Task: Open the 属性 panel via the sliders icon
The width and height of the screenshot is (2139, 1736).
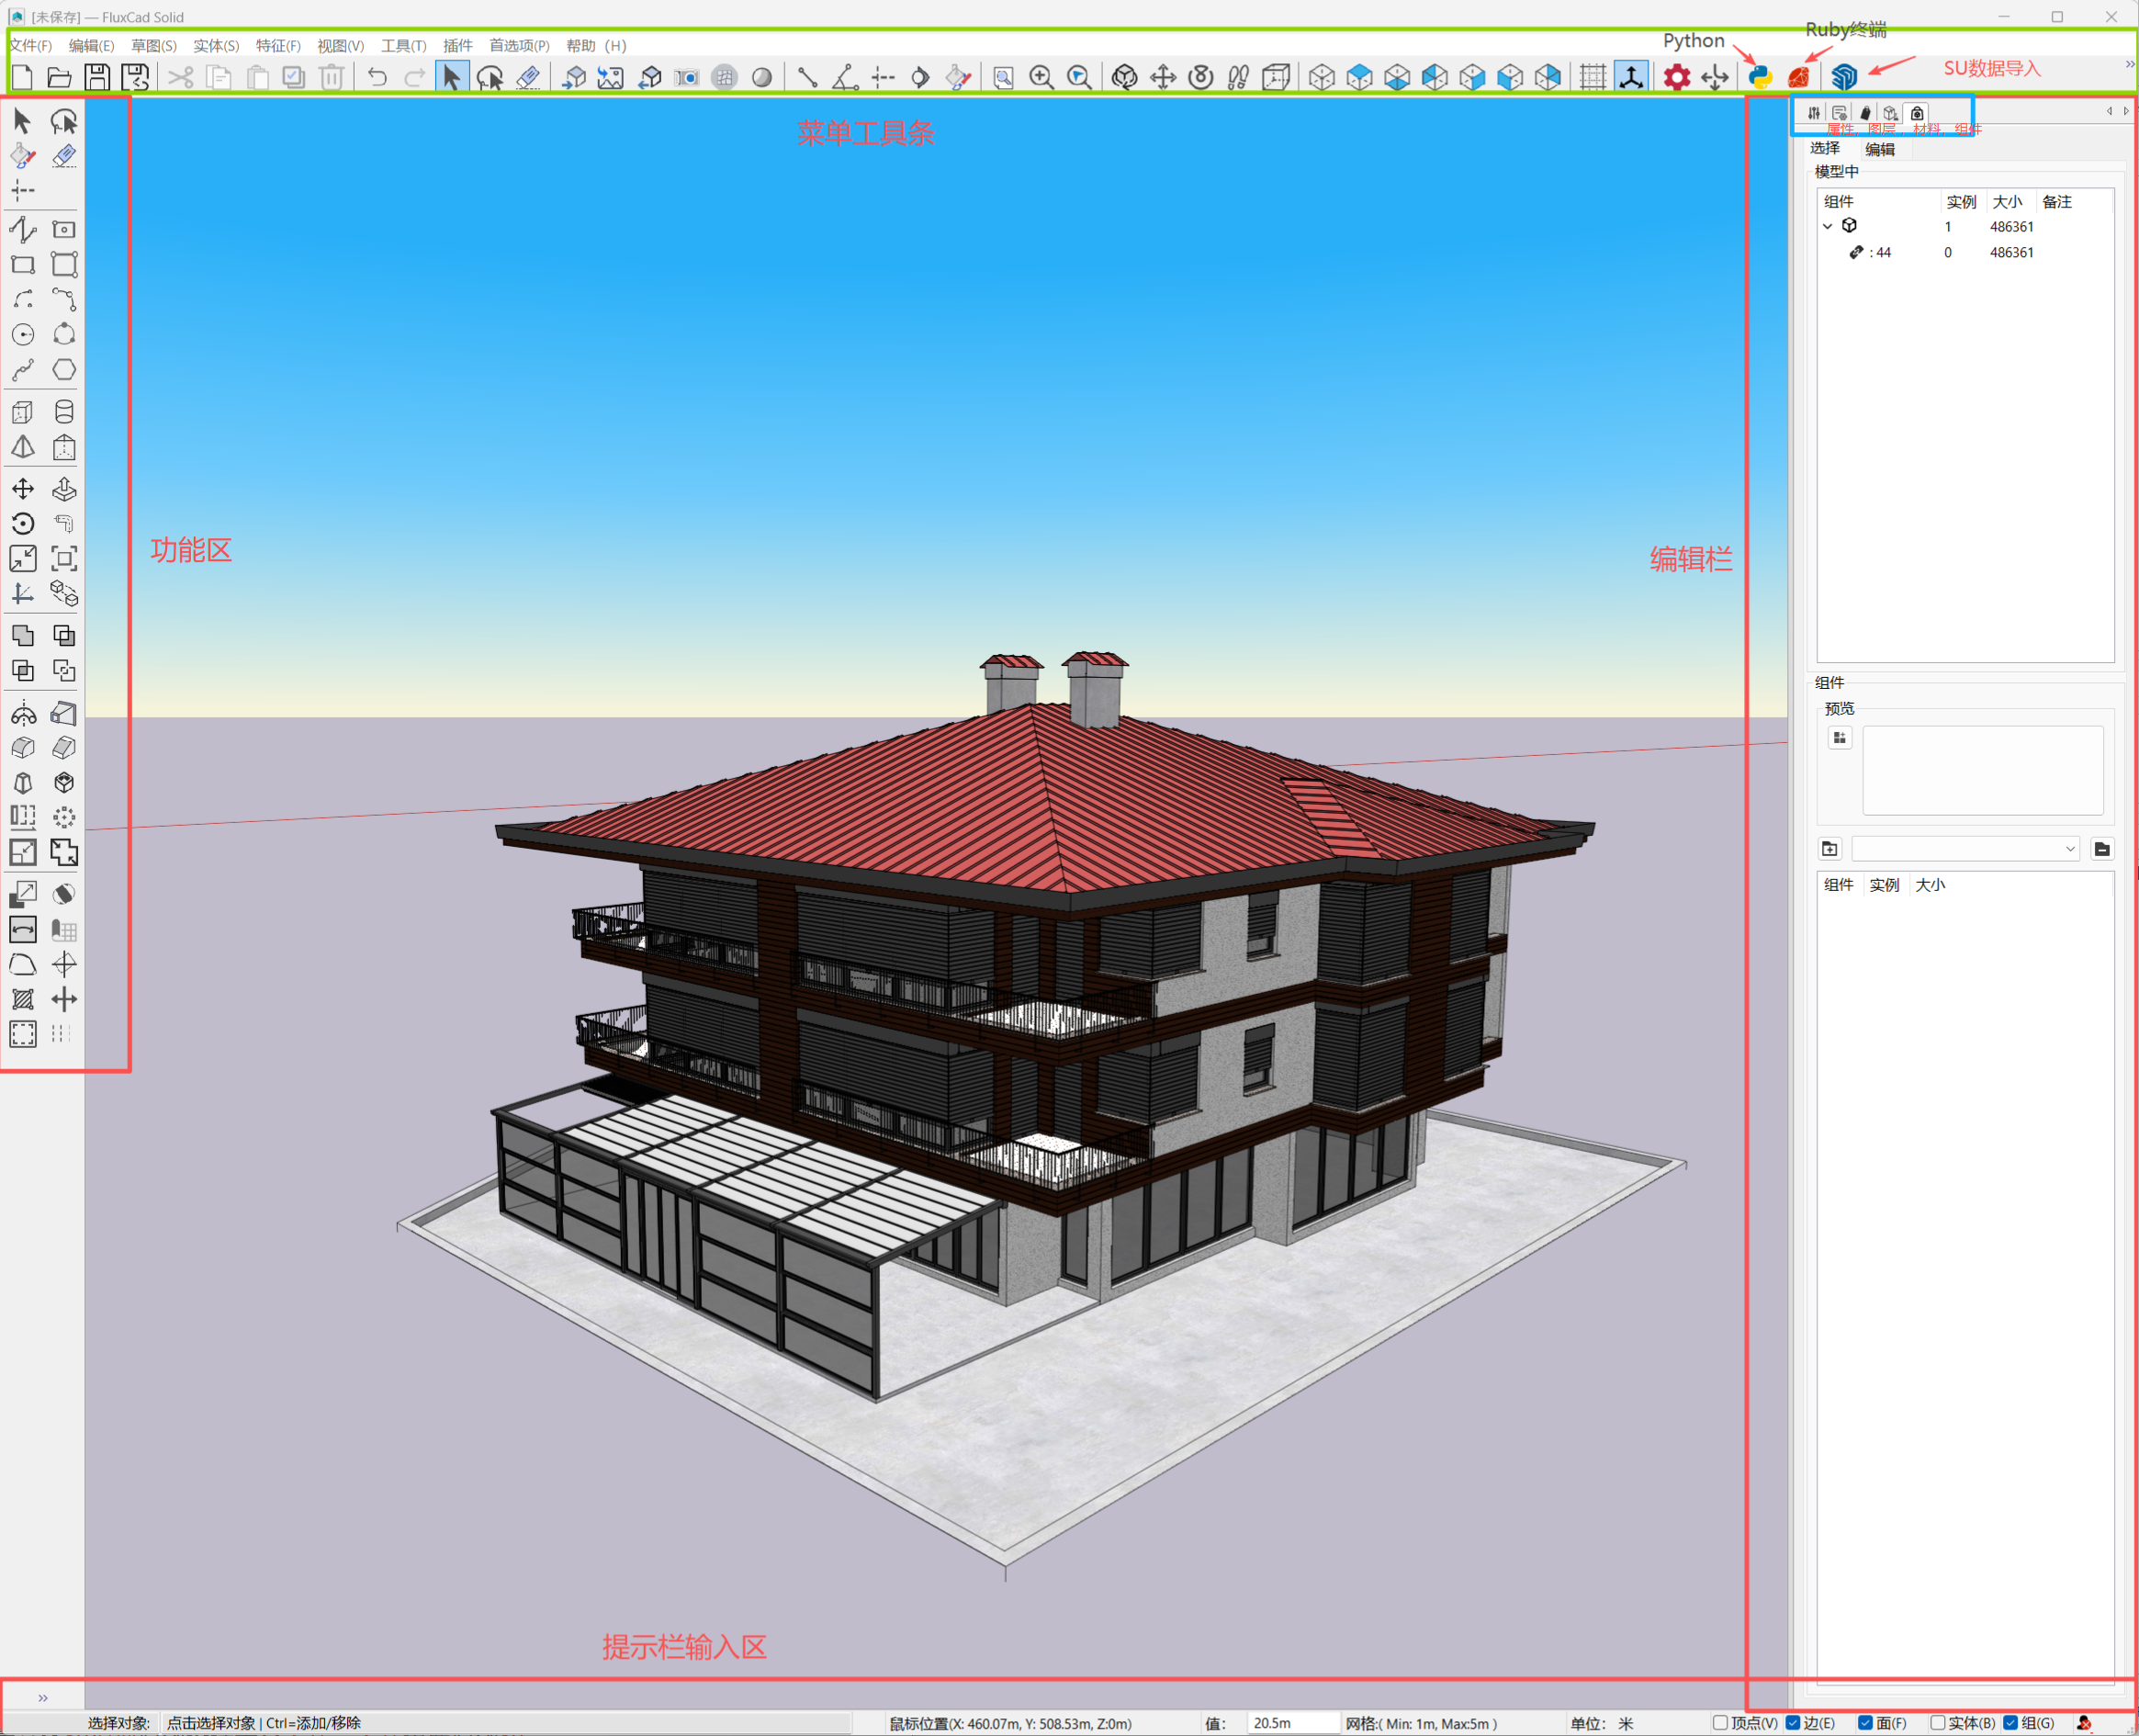Action: [1814, 113]
